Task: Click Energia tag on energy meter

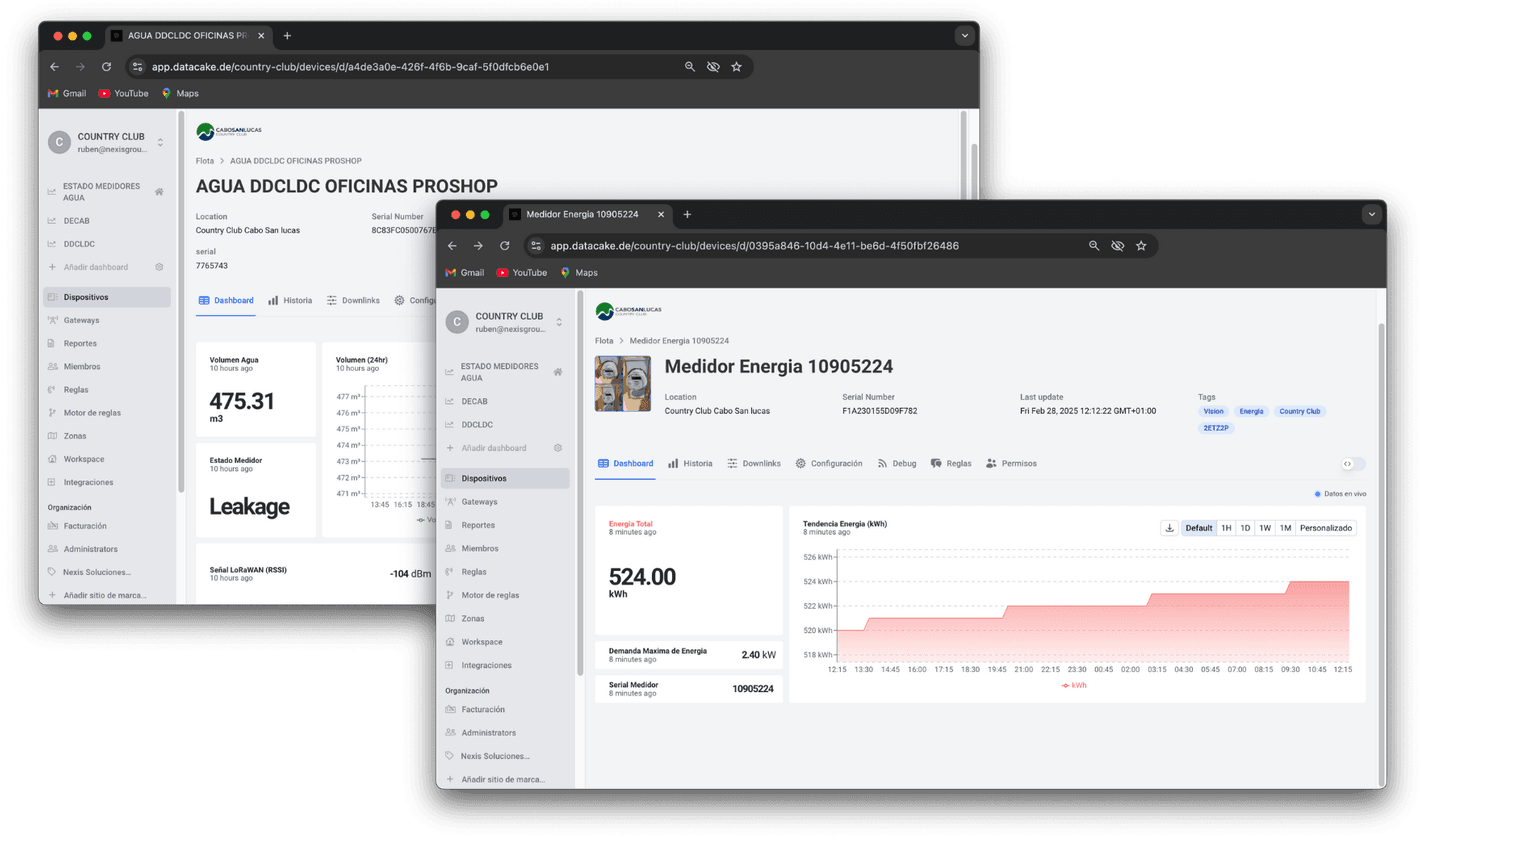Action: click(1251, 411)
